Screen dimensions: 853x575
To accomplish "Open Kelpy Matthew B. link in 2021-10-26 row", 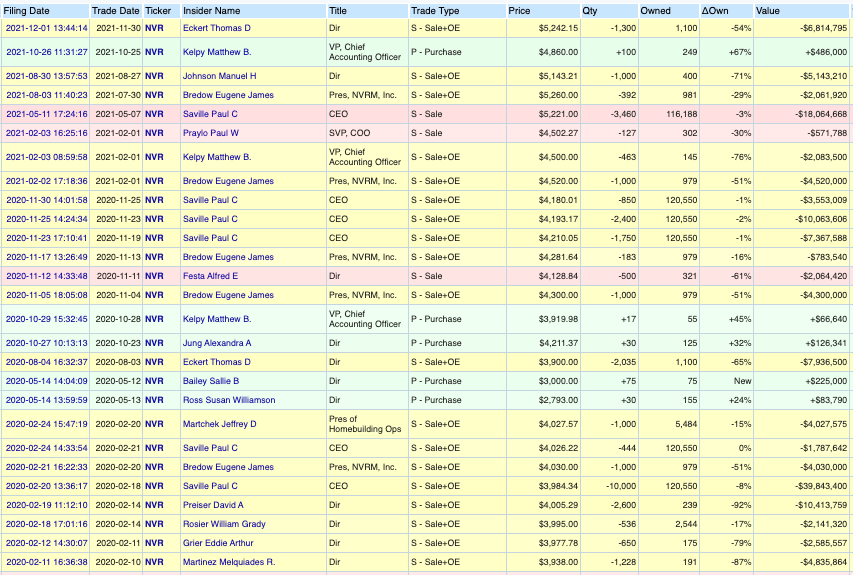I will [x=217, y=52].
